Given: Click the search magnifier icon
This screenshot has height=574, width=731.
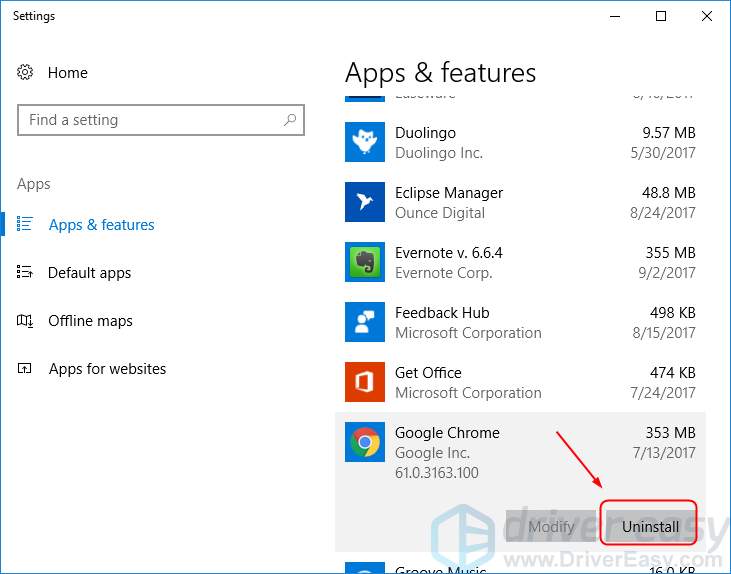Looking at the screenshot, I should coord(290,120).
